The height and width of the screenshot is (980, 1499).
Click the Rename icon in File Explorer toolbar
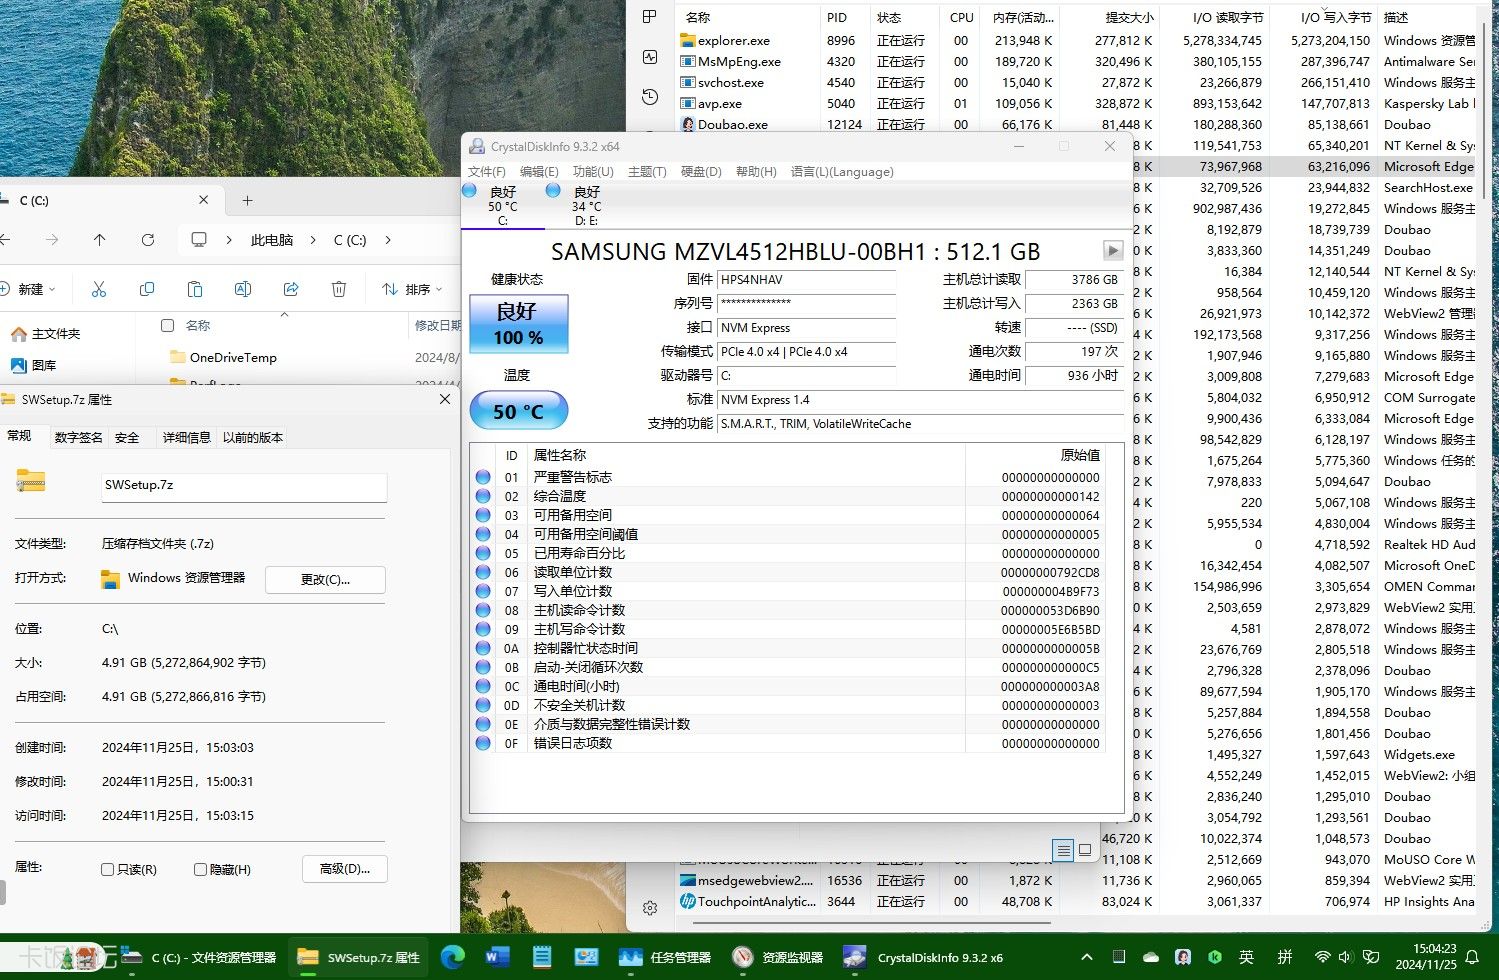pos(242,289)
